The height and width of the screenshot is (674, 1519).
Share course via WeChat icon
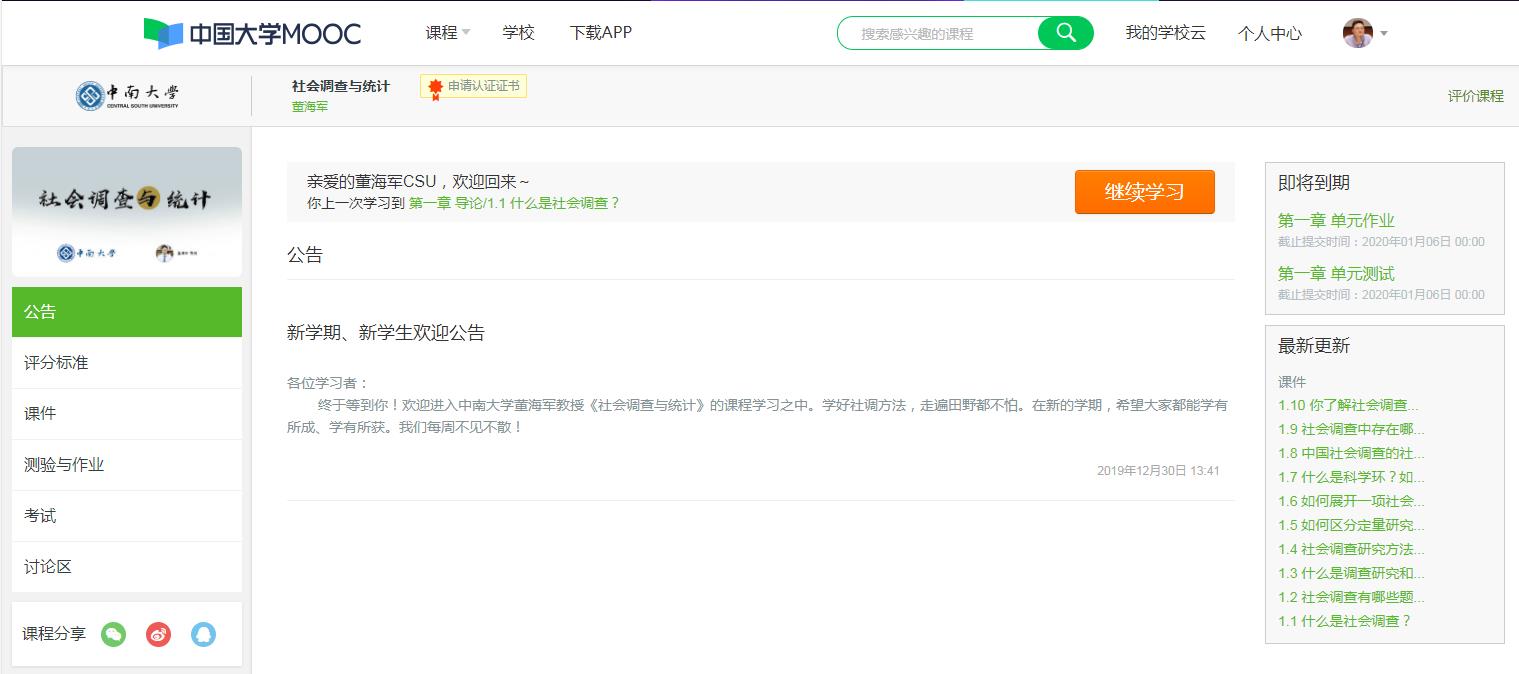tap(114, 634)
